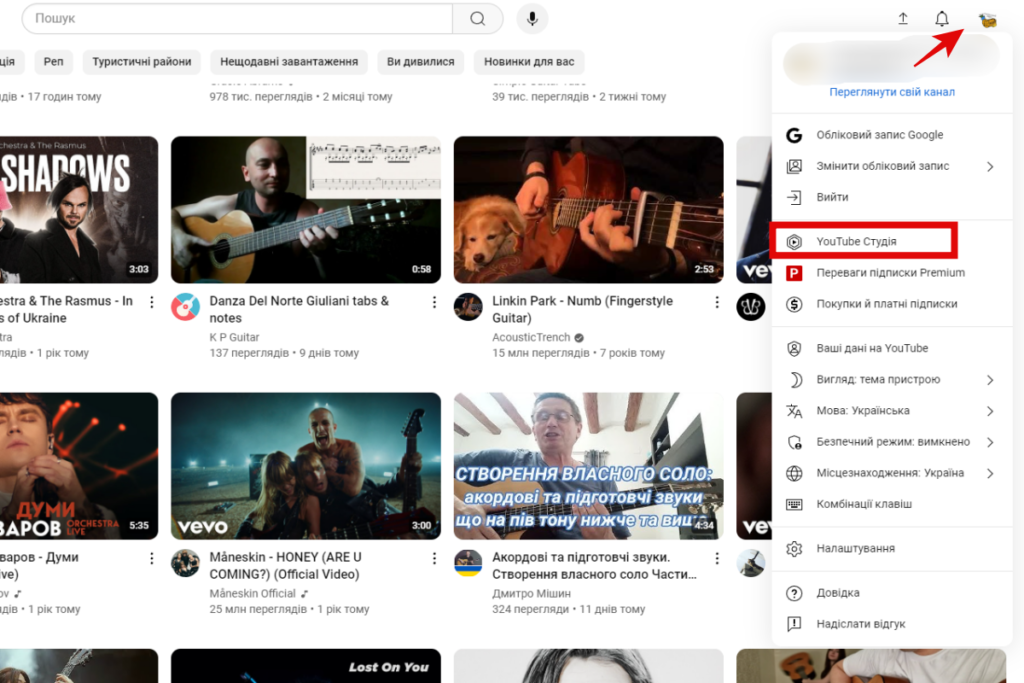
Task: Open the notifications bell
Action: click(x=941, y=18)
